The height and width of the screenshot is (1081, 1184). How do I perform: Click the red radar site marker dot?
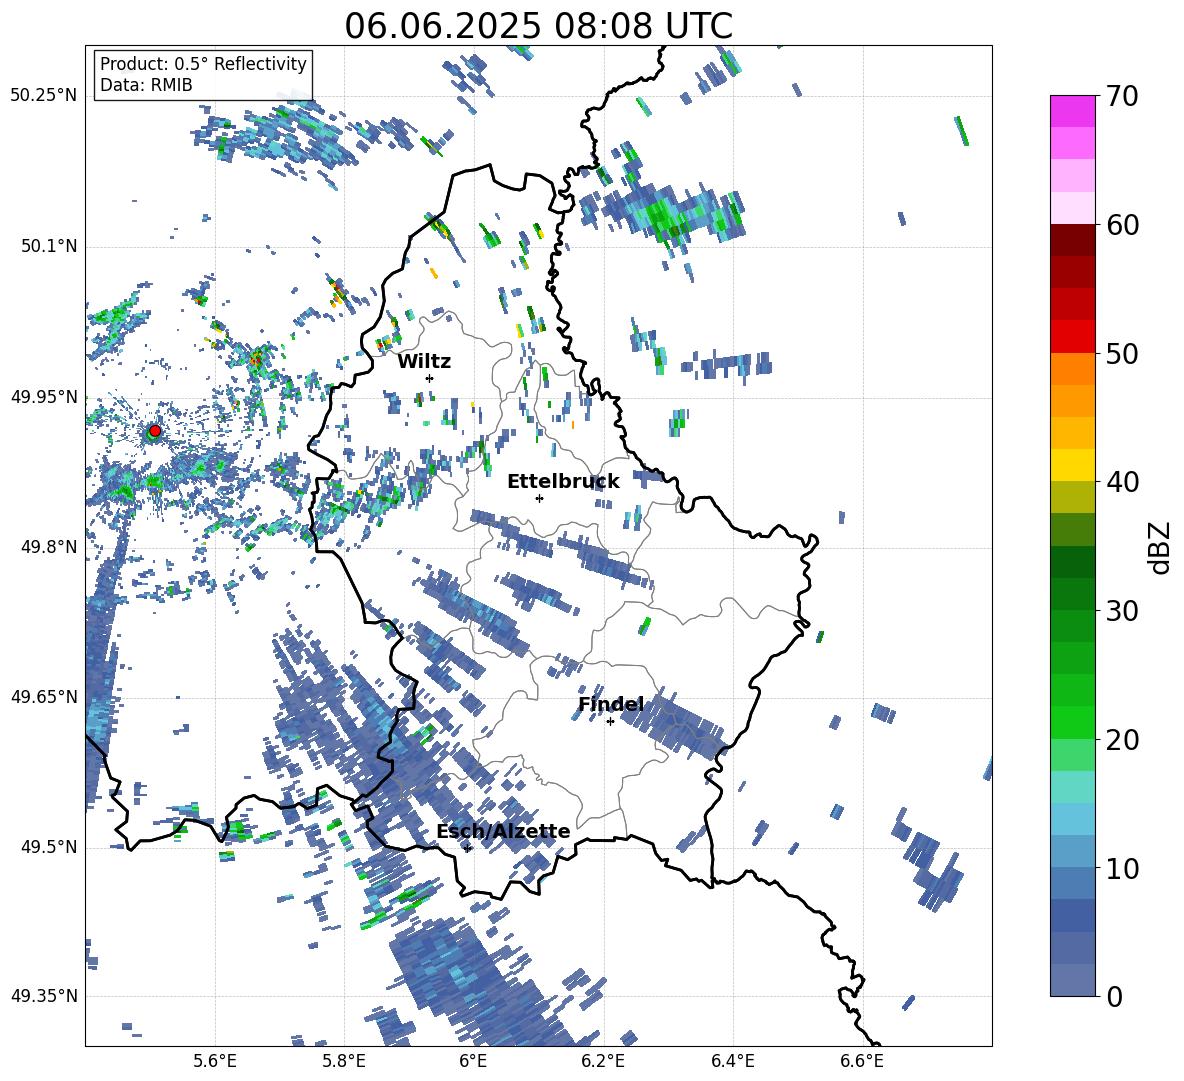[155, 431]
